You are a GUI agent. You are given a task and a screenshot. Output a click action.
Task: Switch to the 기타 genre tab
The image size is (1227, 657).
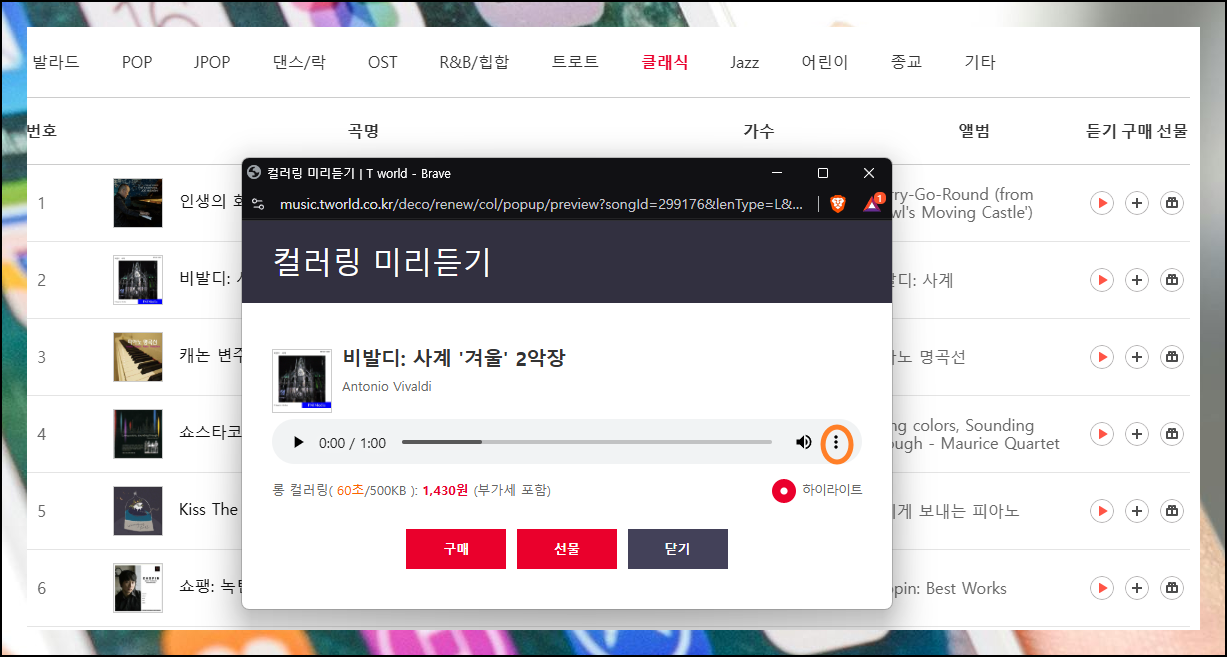[980, 62]
